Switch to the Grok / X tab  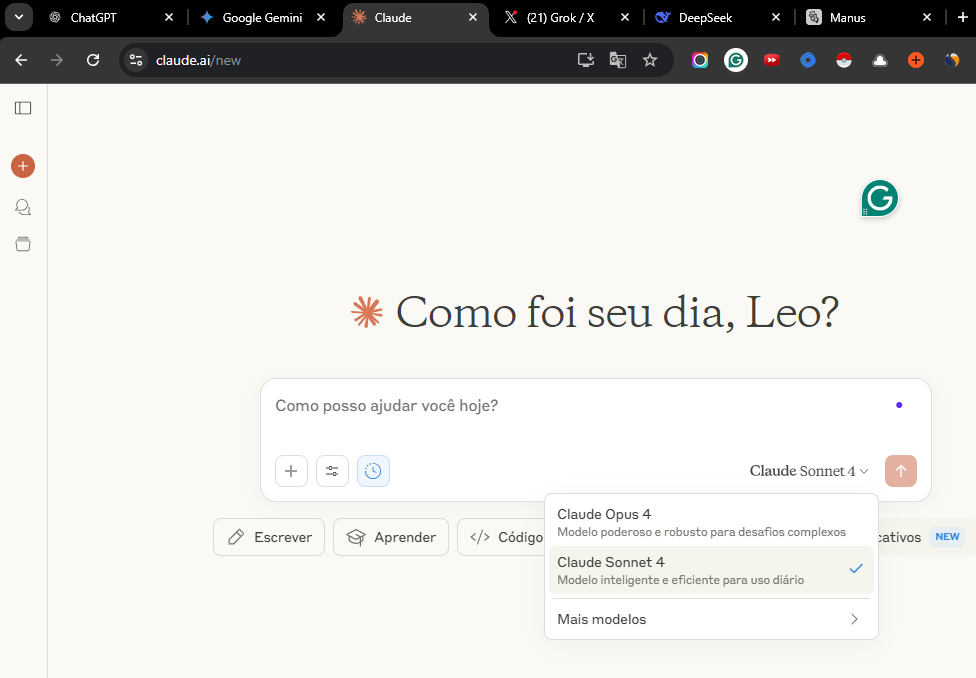coord(560,17)
